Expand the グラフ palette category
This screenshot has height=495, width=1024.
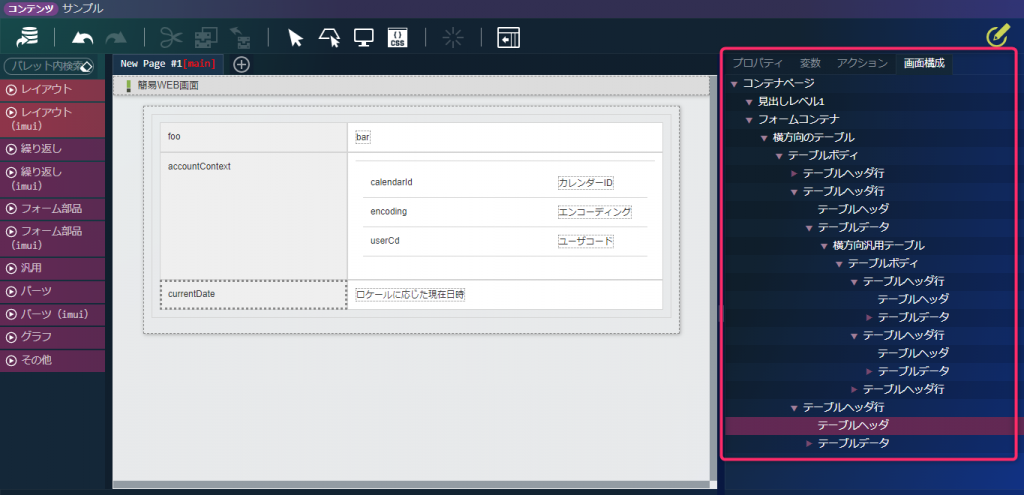(x=52, y=337)
